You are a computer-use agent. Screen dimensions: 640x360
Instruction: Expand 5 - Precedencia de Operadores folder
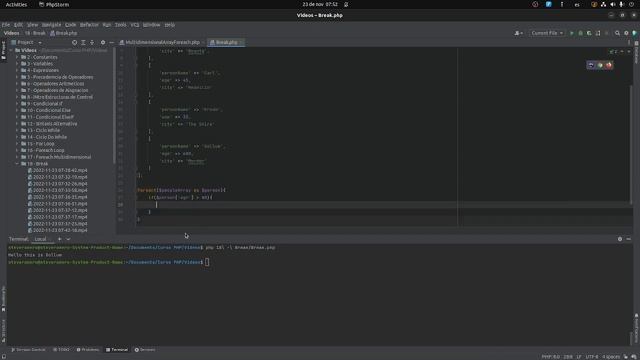[17, 77]
